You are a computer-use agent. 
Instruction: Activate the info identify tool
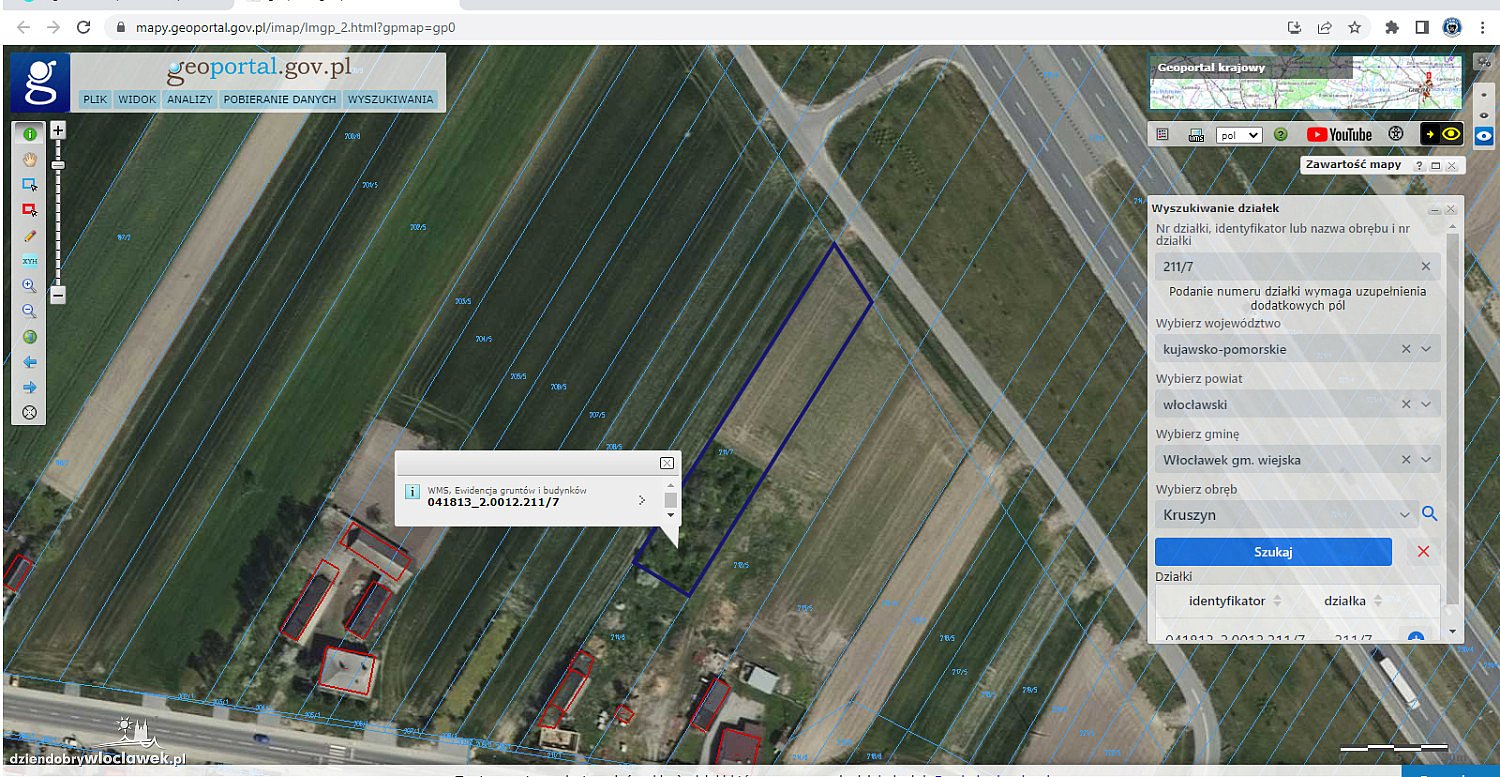30,134
